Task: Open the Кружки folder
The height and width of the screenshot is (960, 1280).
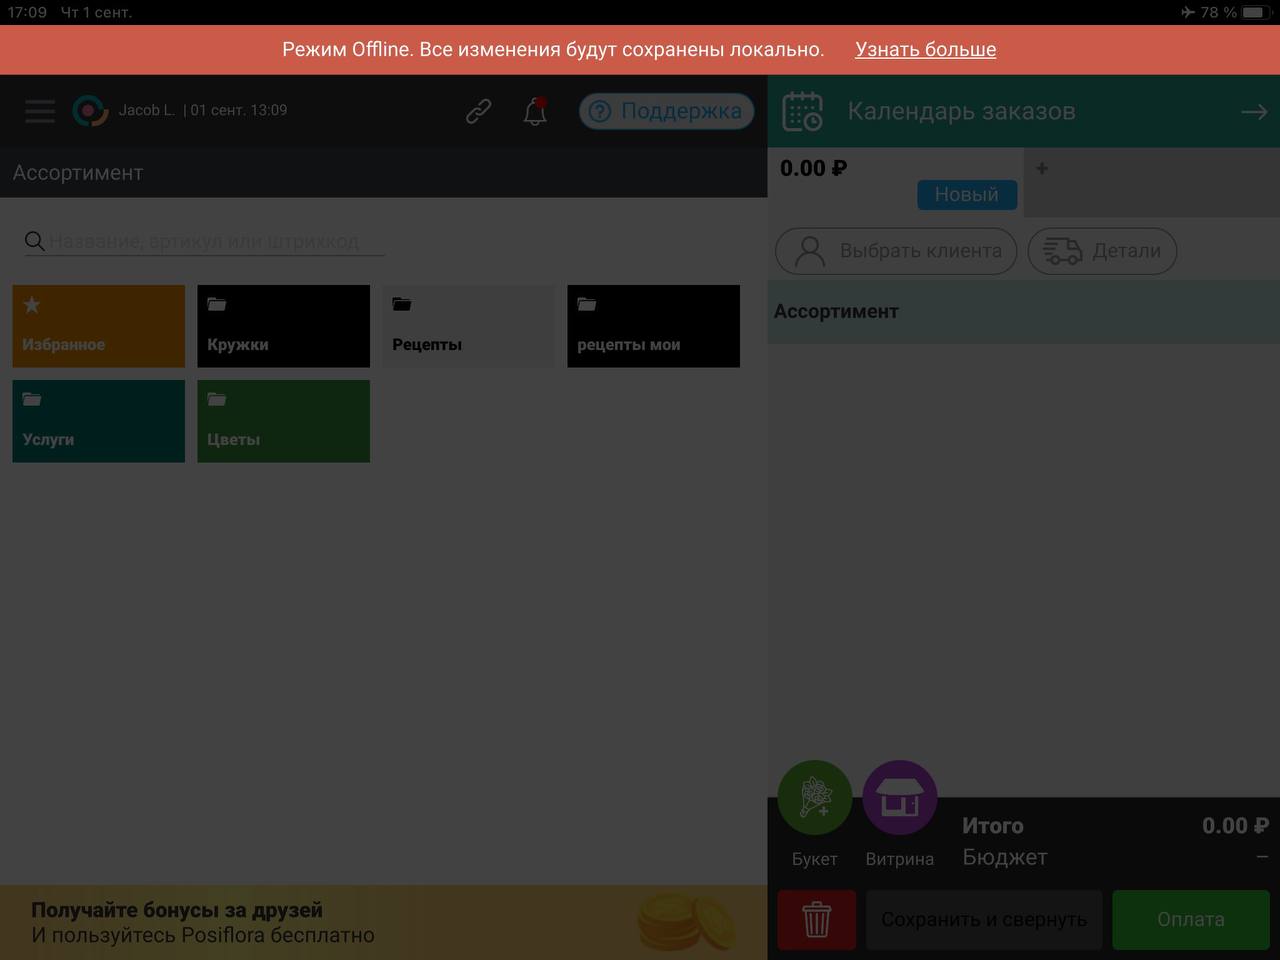Action: tap(283, 326)
